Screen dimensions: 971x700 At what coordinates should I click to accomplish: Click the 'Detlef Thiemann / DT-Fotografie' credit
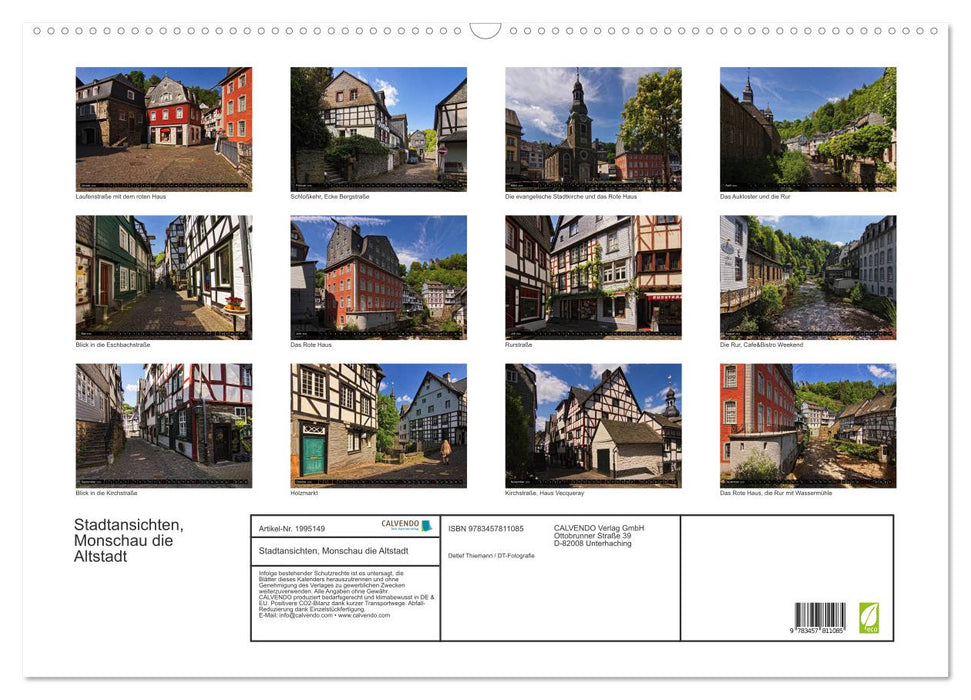coord(493,553)
